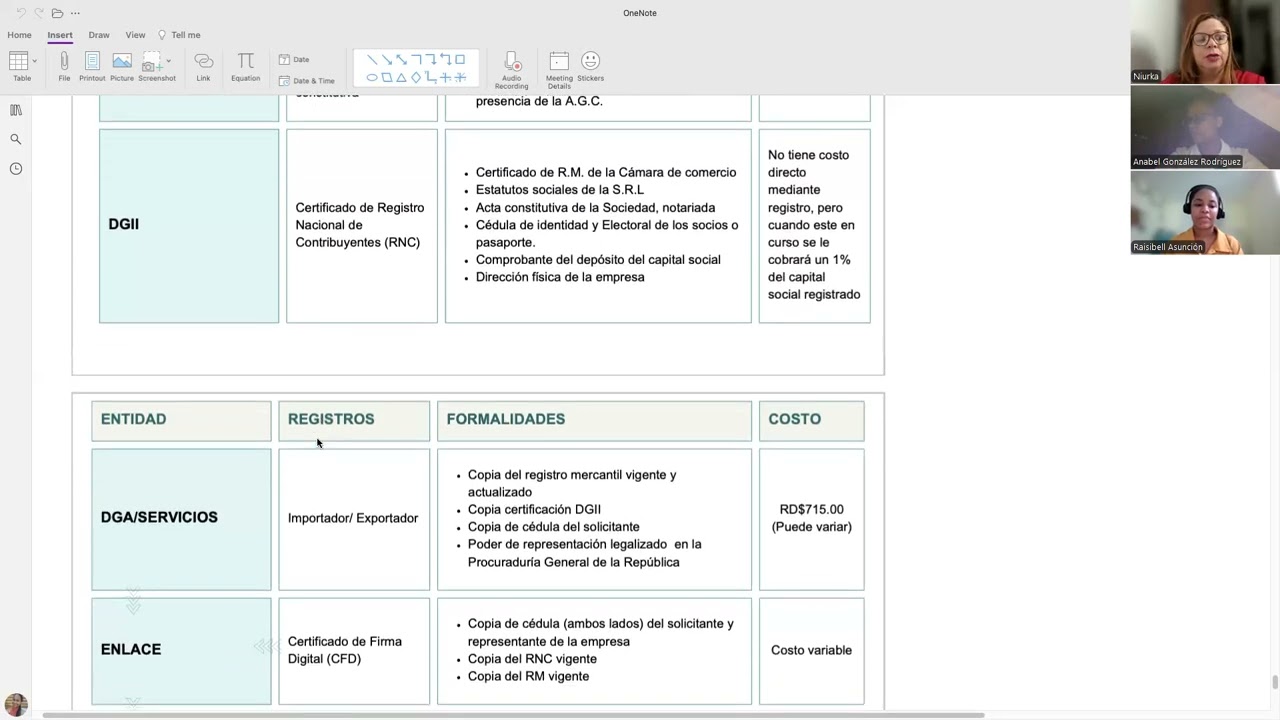This screenshot has height=720, width=1280.
Task: Open the Stickers gallery
Action: (x=590, y=67)
